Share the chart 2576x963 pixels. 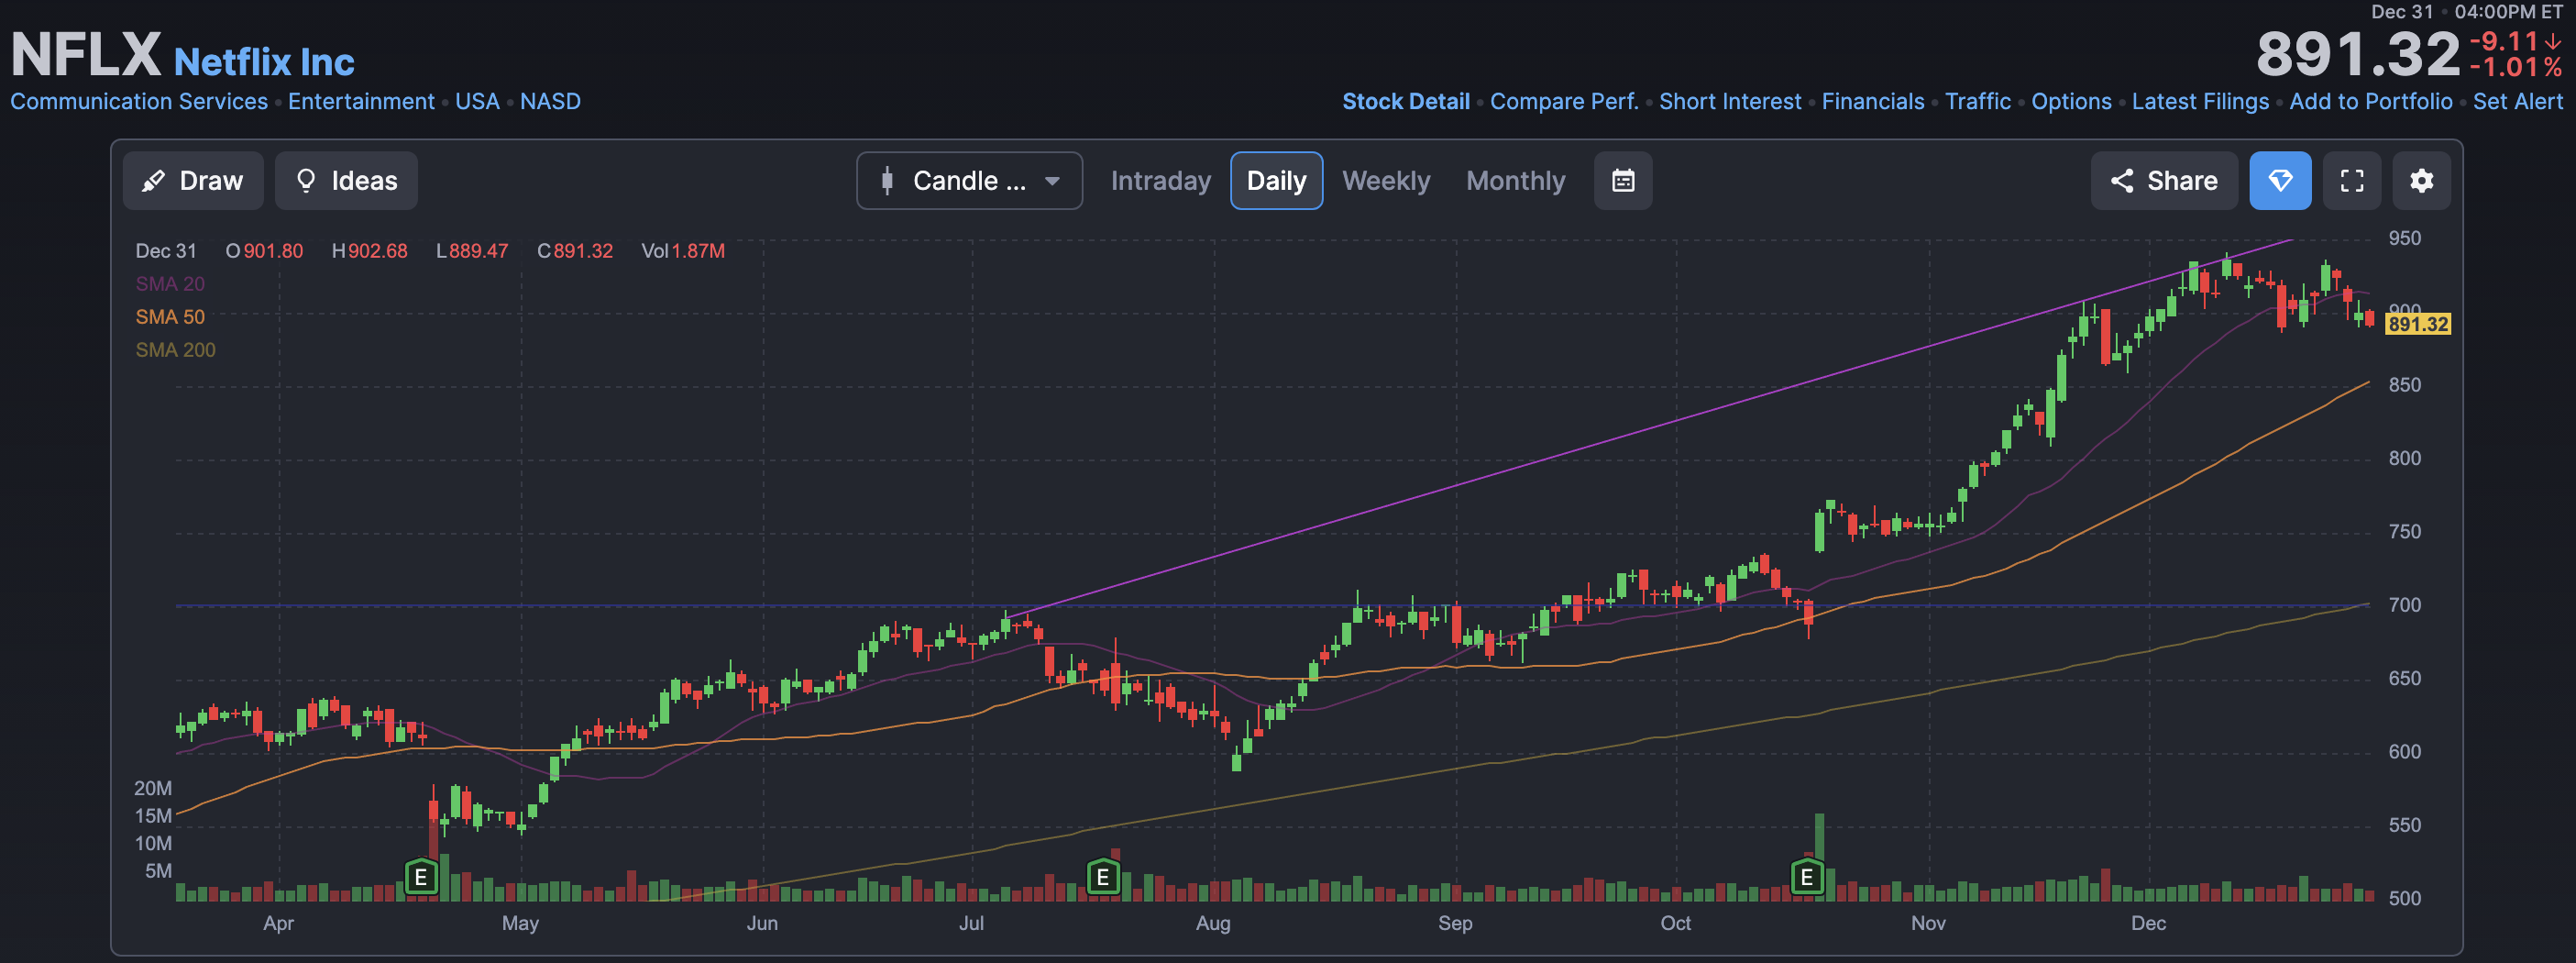(2164, 181)
